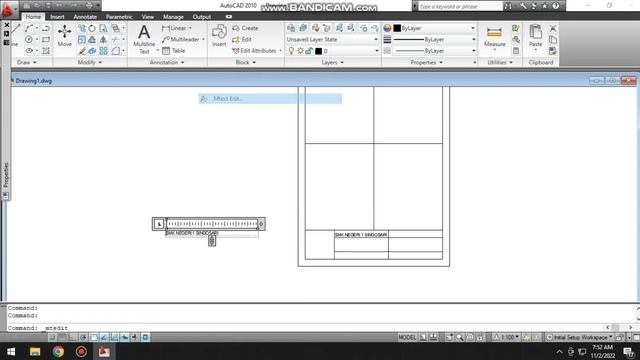This screenshot has height=360, width=640.
Task: Click the status bar zoom magnifier icon
Action: [460, 337]
